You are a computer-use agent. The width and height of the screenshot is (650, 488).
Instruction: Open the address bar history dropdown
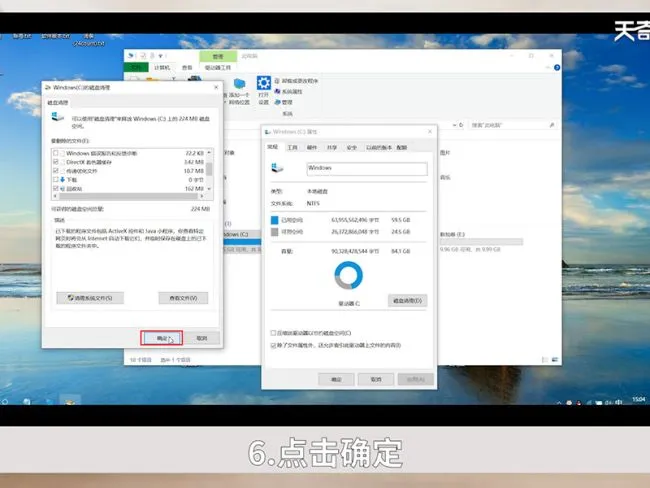(x=454, y=125)
